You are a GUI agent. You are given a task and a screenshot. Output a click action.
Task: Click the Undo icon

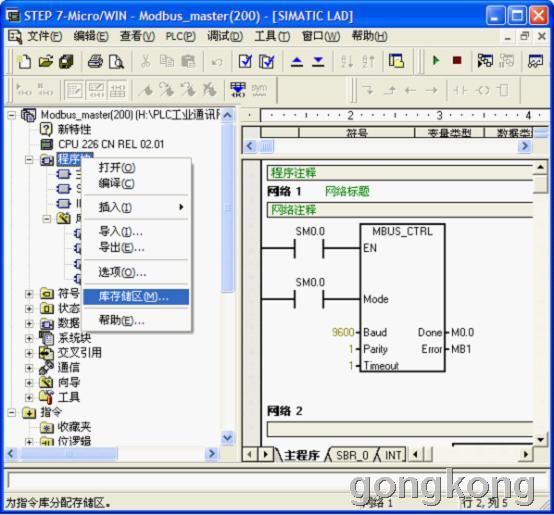(217, 62)
